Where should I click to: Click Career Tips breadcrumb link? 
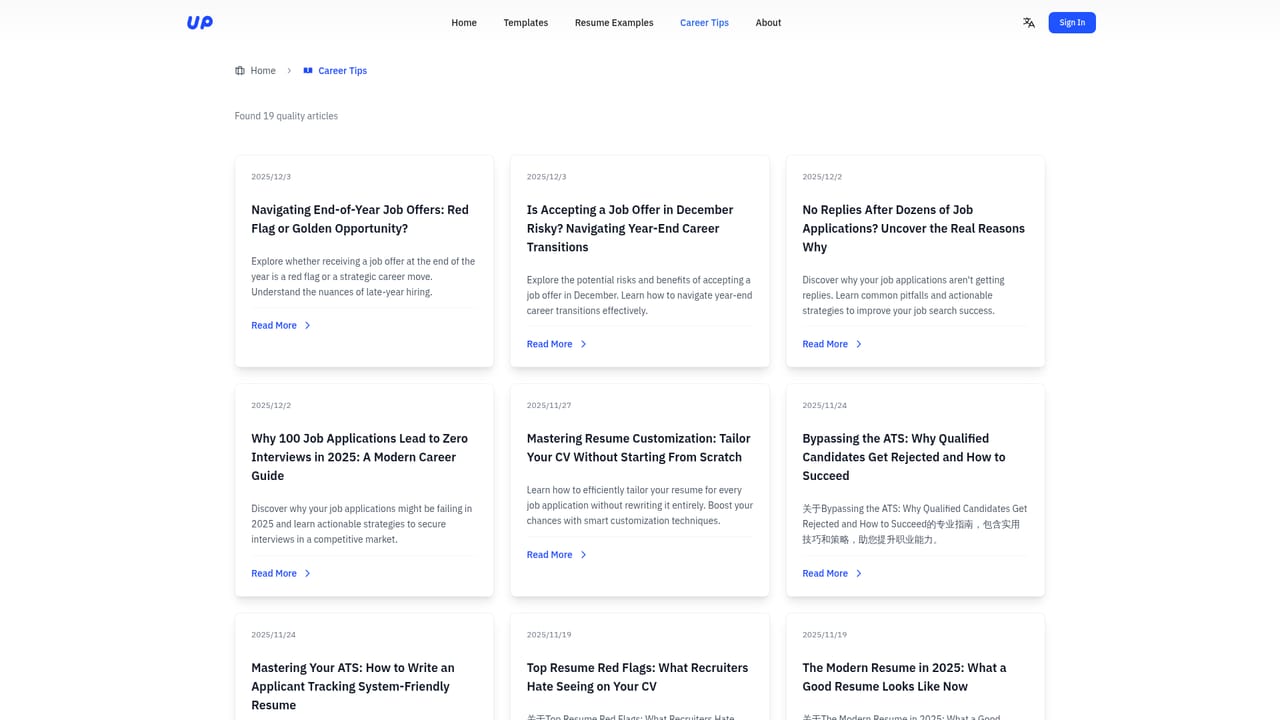coord(343,71)
